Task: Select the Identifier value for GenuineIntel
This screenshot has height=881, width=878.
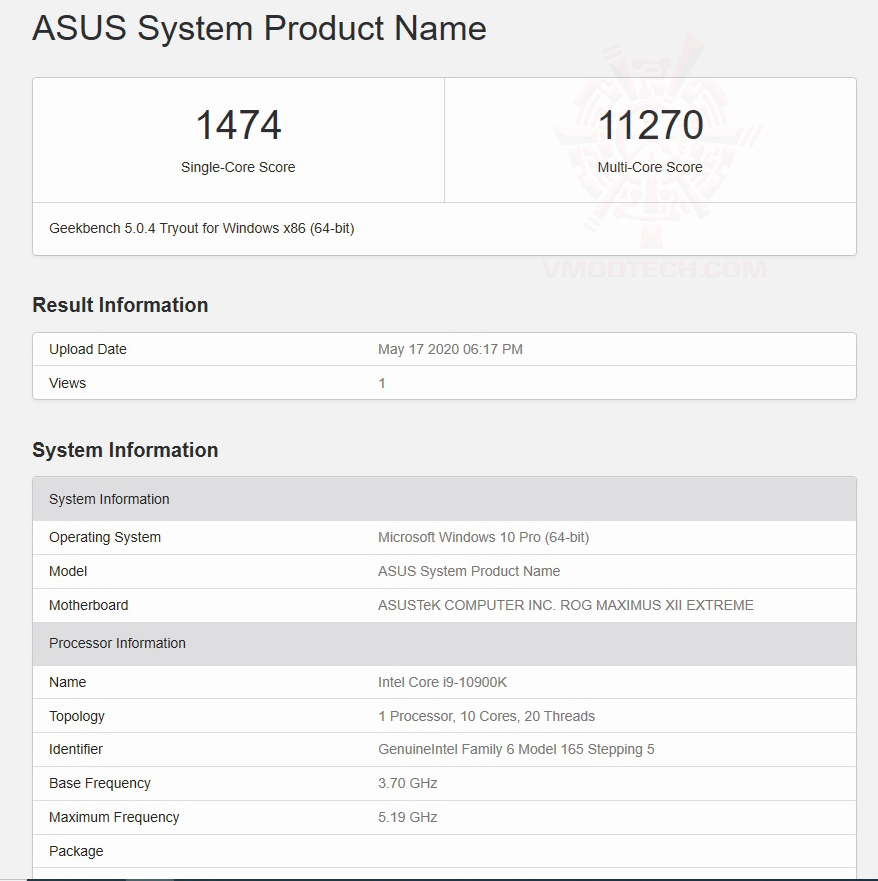Action: [x=516, y=749]
